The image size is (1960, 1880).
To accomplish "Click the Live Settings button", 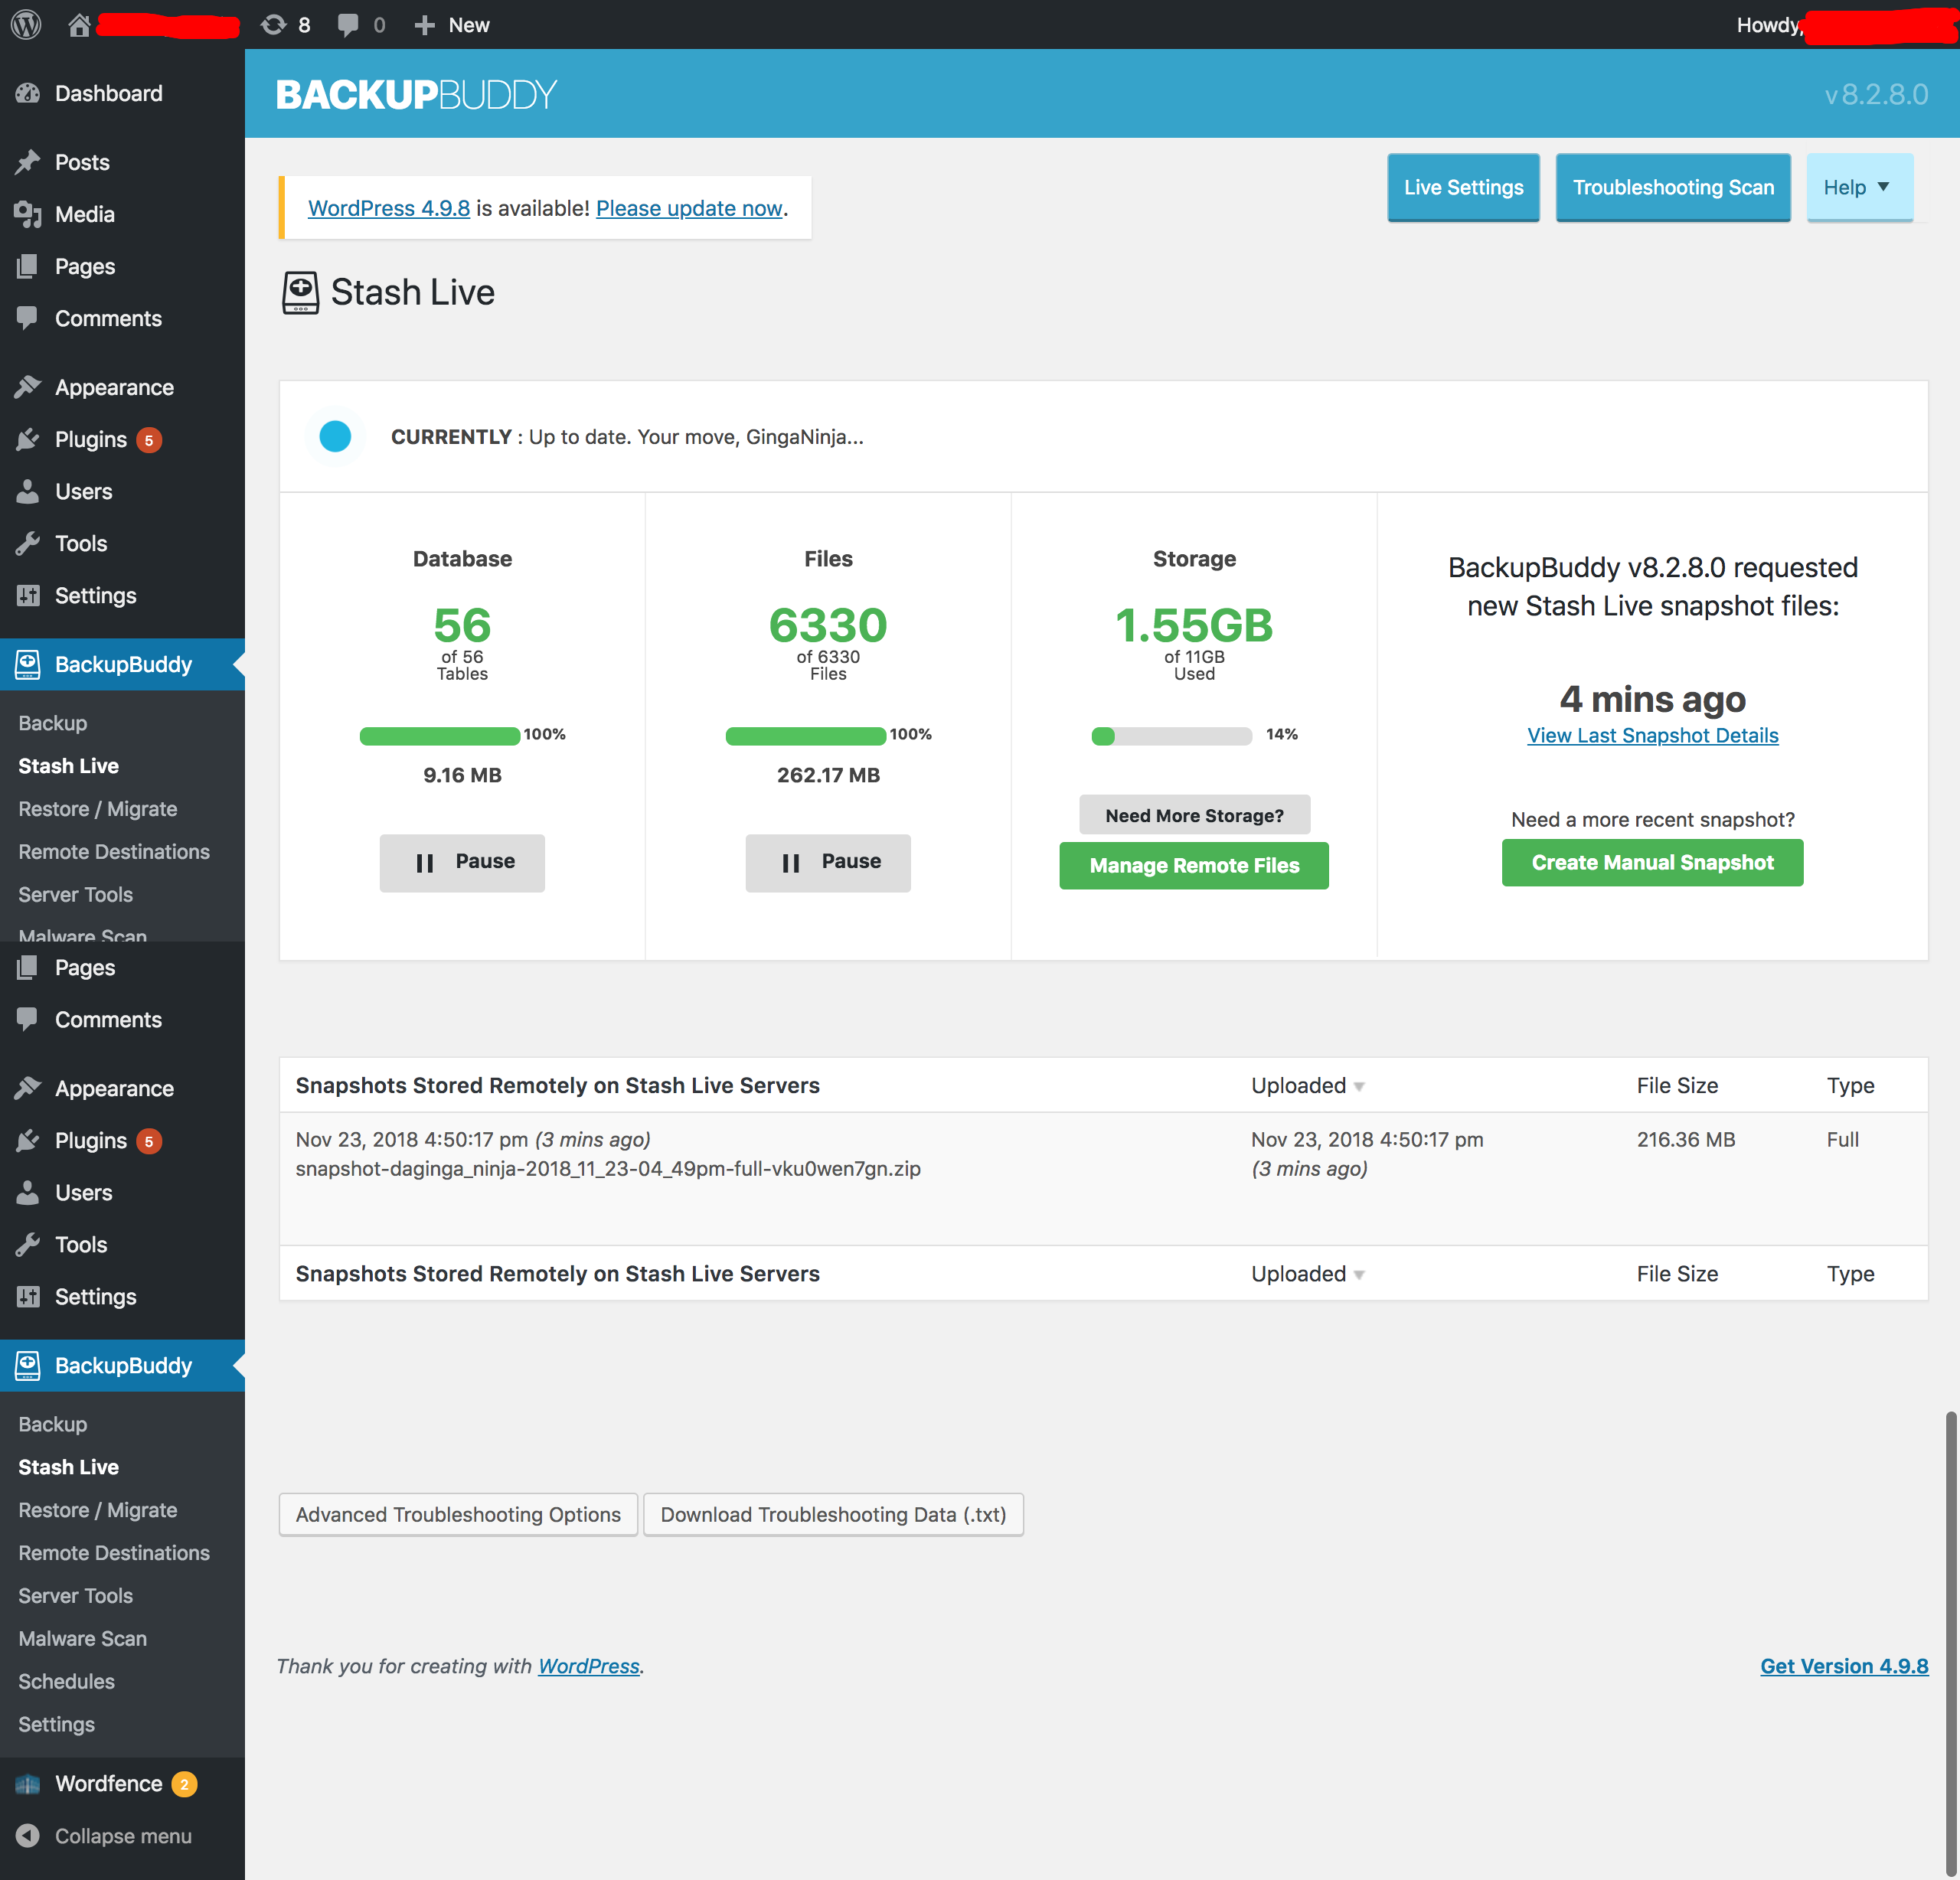I will 1463,187.
